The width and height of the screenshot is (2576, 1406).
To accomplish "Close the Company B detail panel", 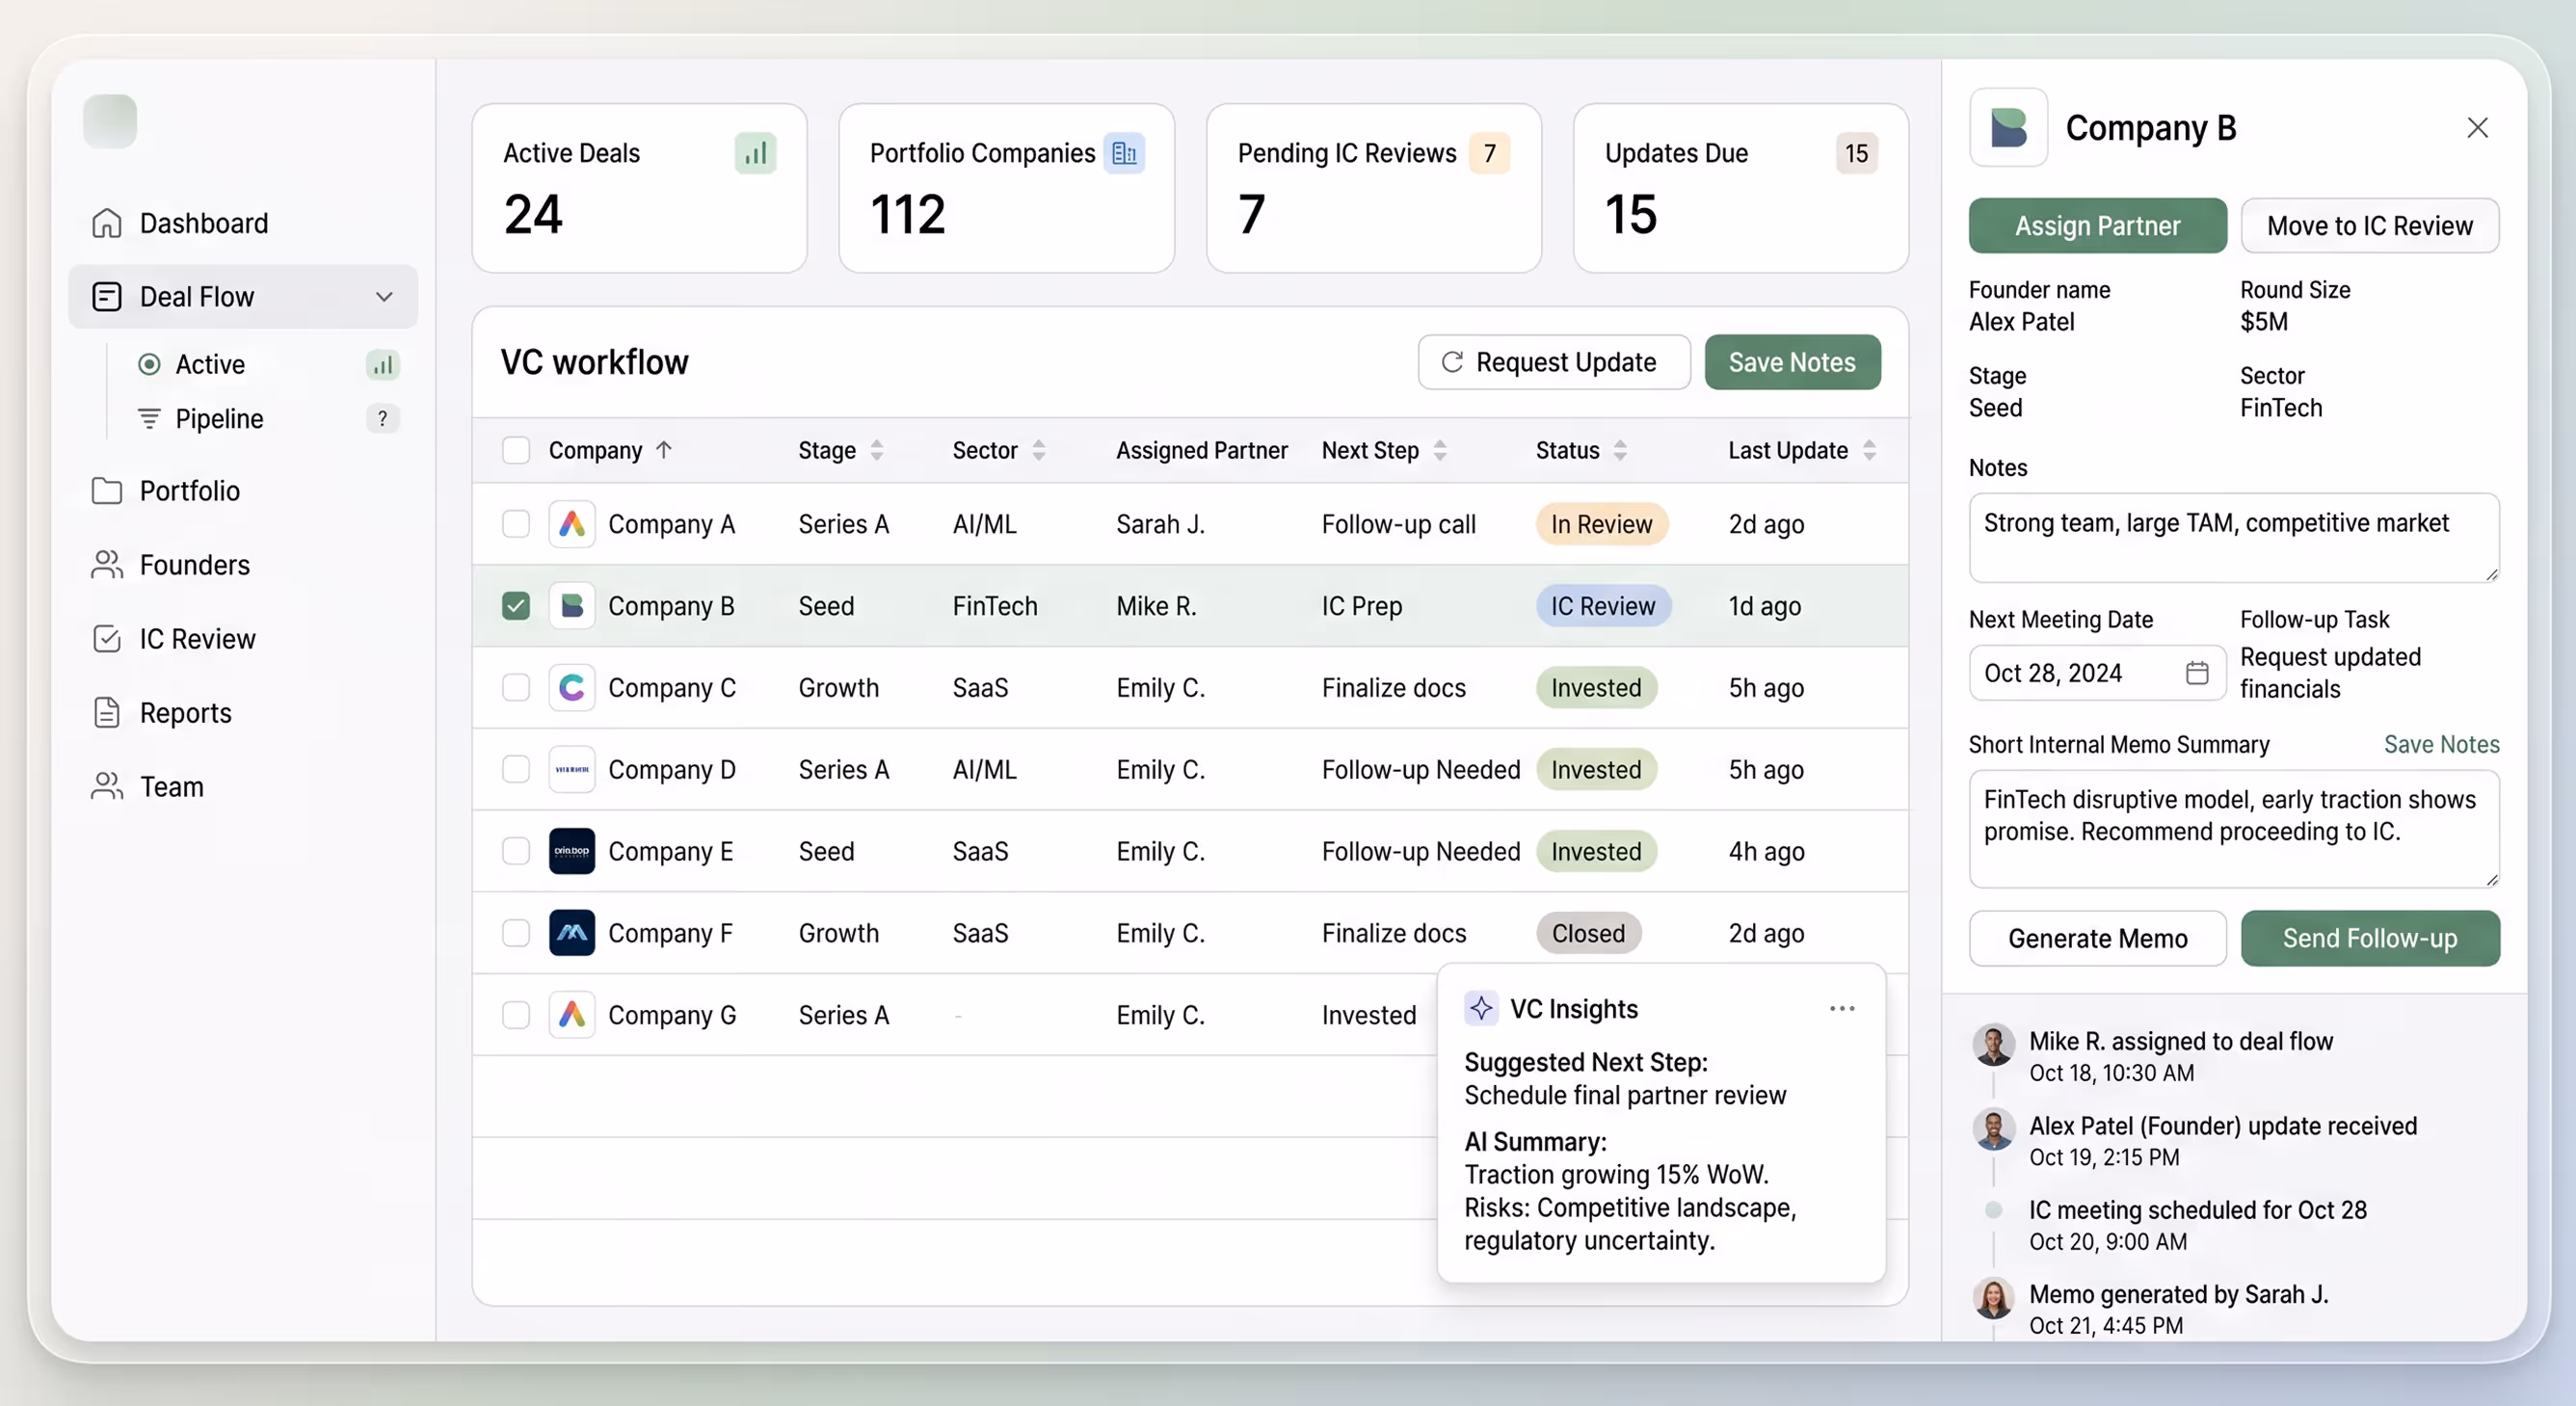I will pos(2477,128).
